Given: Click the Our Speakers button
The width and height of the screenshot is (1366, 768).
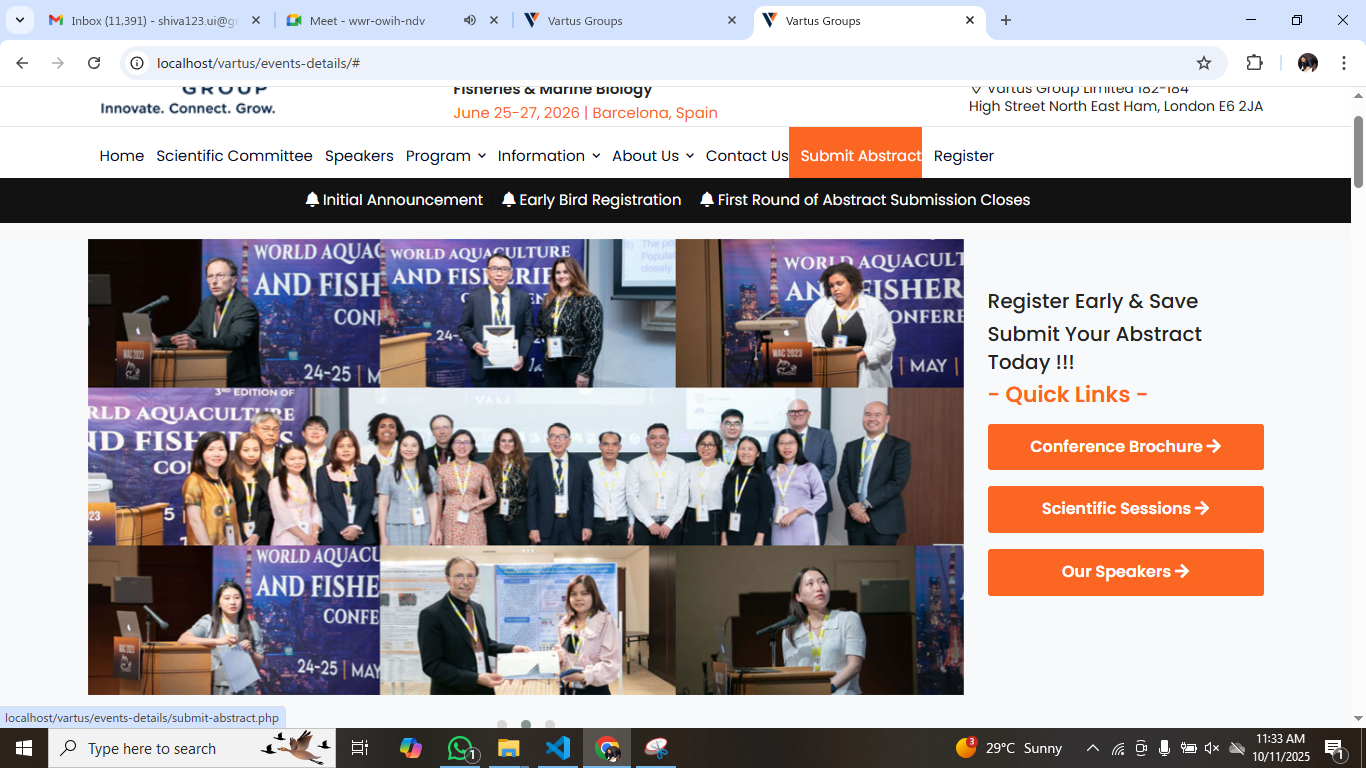Looking at the screenshot, I should (x=1125, y=572).
